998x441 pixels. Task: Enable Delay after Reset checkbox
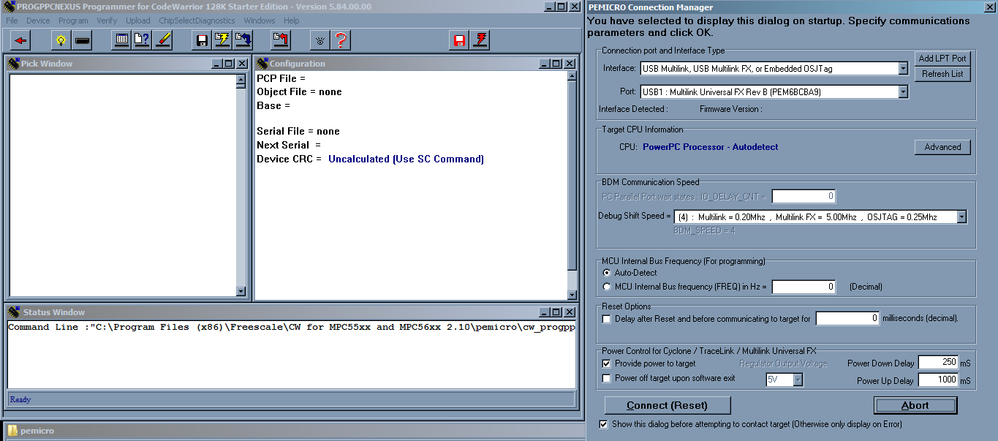coord(607,318)
